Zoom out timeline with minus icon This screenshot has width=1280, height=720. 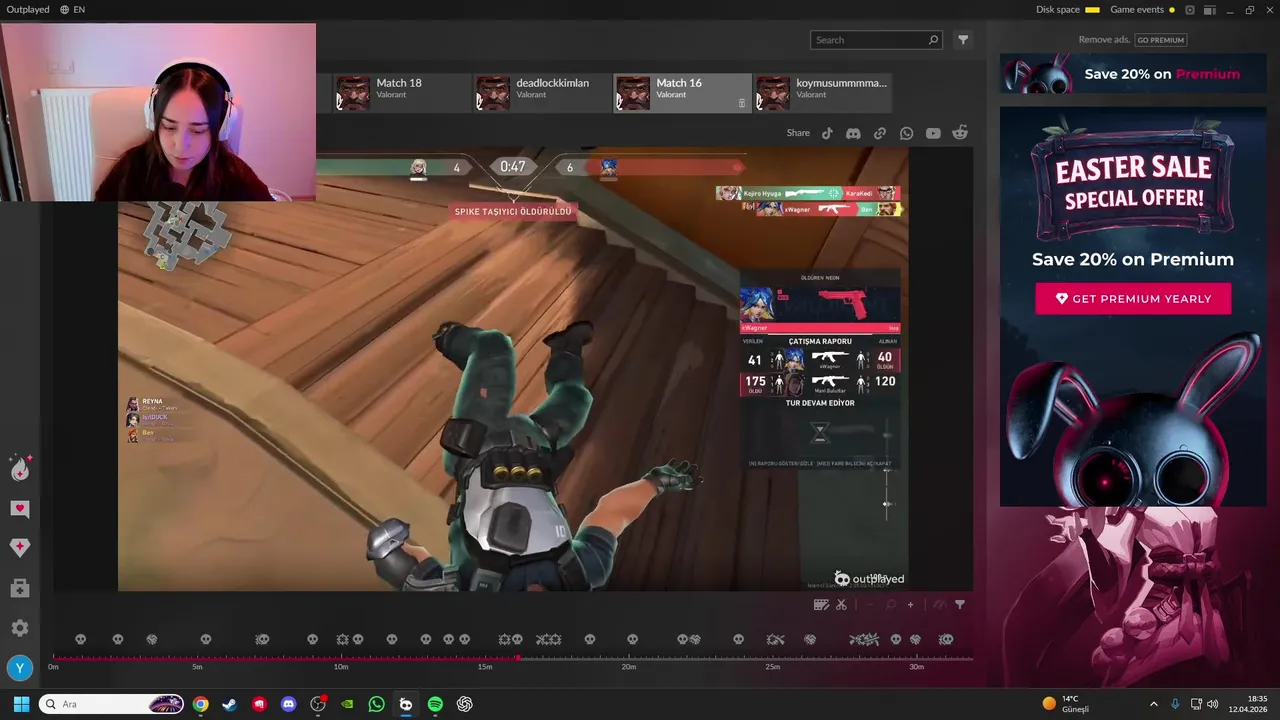[870, 604]
